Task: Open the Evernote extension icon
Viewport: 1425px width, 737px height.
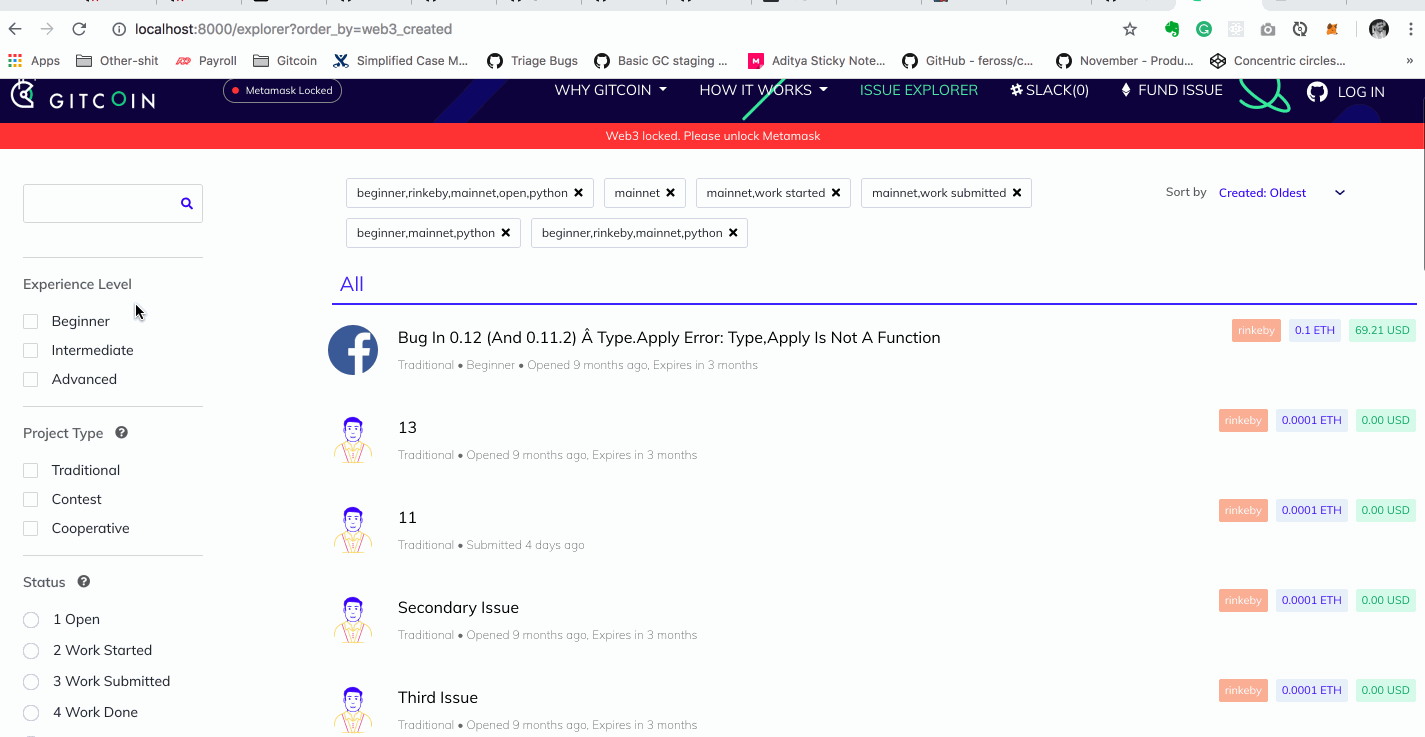Action: pos(1172,29)
